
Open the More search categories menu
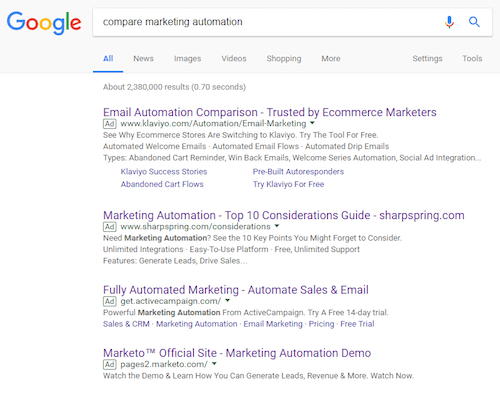(x=331, y=59)
